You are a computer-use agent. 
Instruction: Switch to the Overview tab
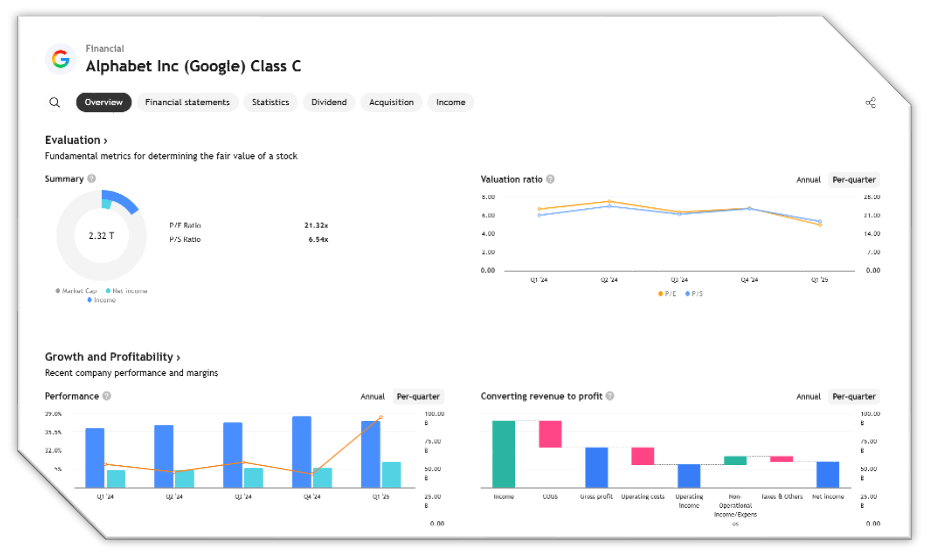point(104,102)
